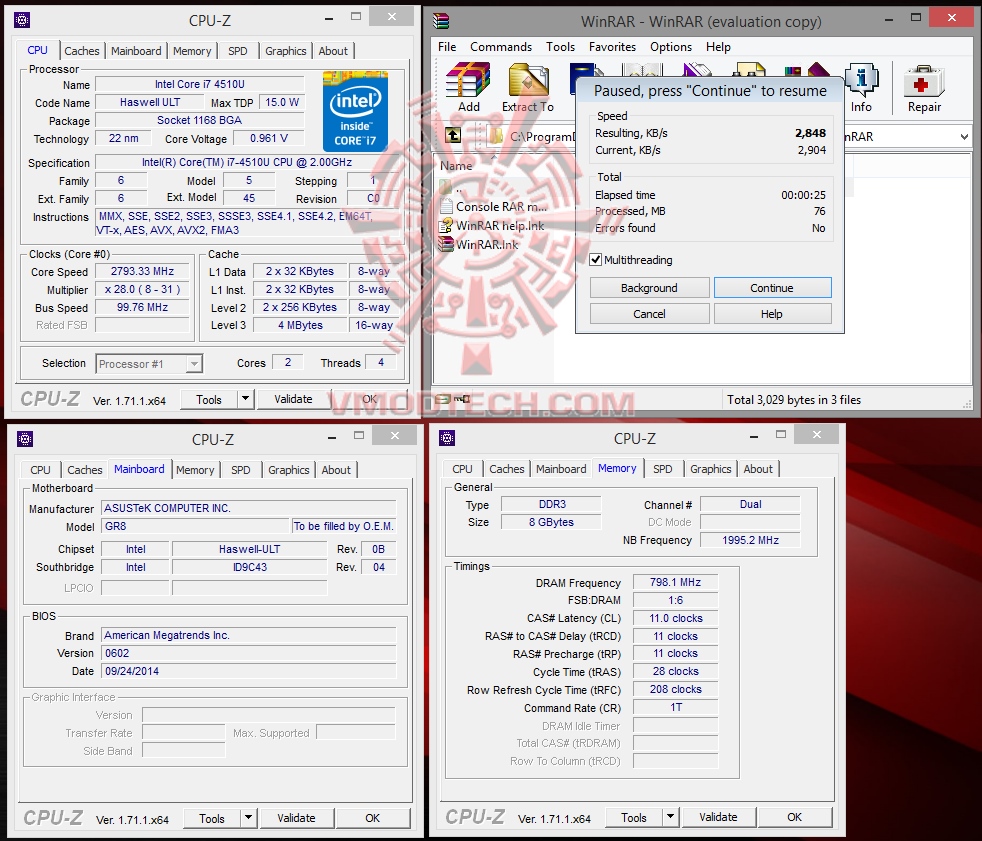Open the WinRAR Info toolbar icon
The width and height of the screenshot is (982, 841).
(x=861, y=88)
